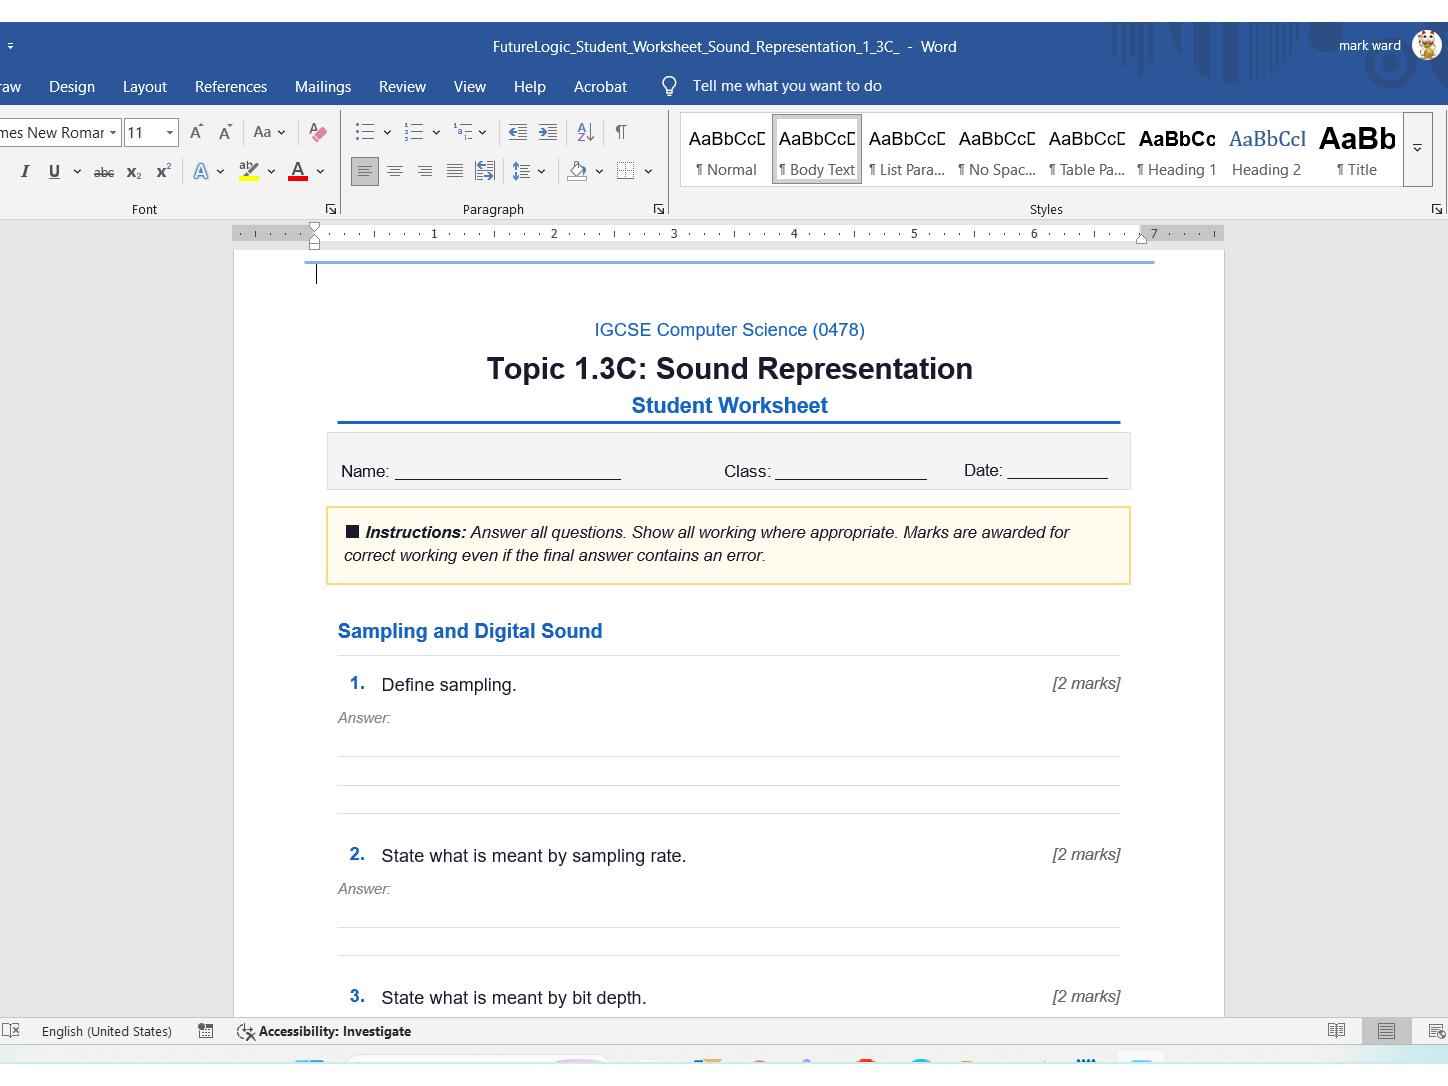This screenshot has width=1448, height=1086.
Task: Apply the No Spacing style
Action: click(997, 149)
